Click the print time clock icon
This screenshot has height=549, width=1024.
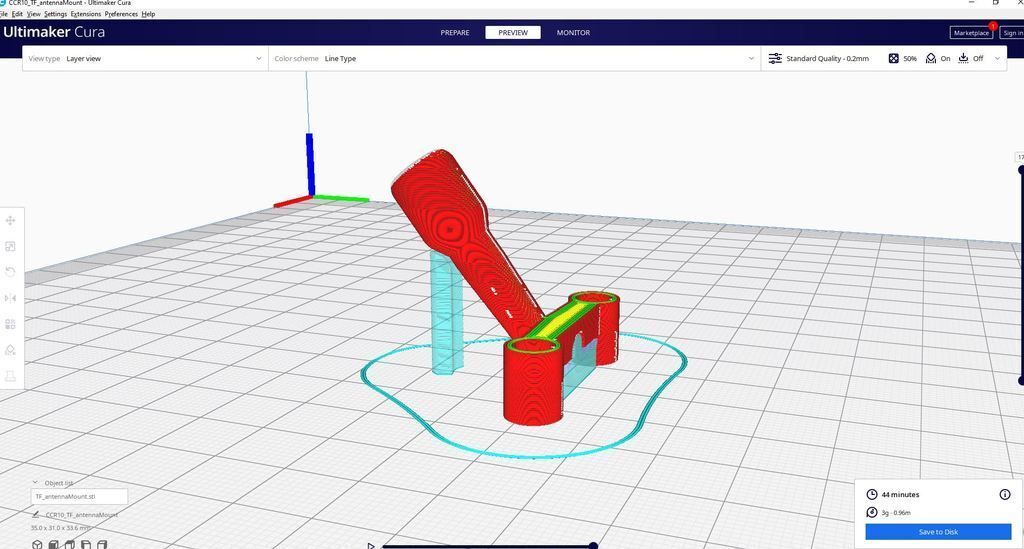[x=872, y=495]
